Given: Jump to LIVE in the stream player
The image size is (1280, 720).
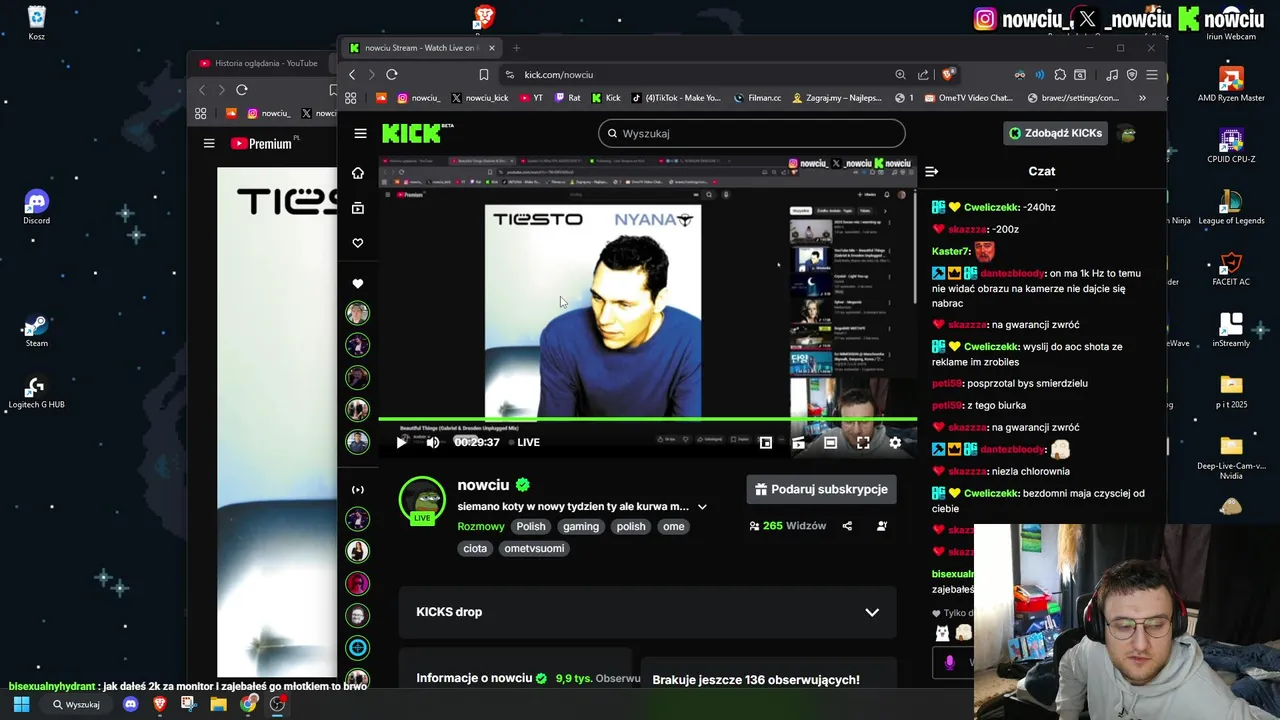Looking at the screenshot, I should pos(524,442).
